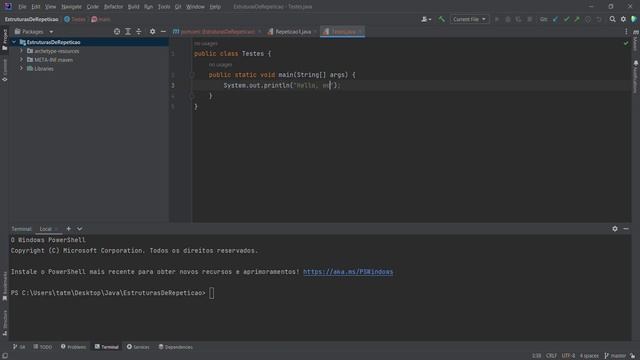Hide the Terminal tool window

click(626, 229)
